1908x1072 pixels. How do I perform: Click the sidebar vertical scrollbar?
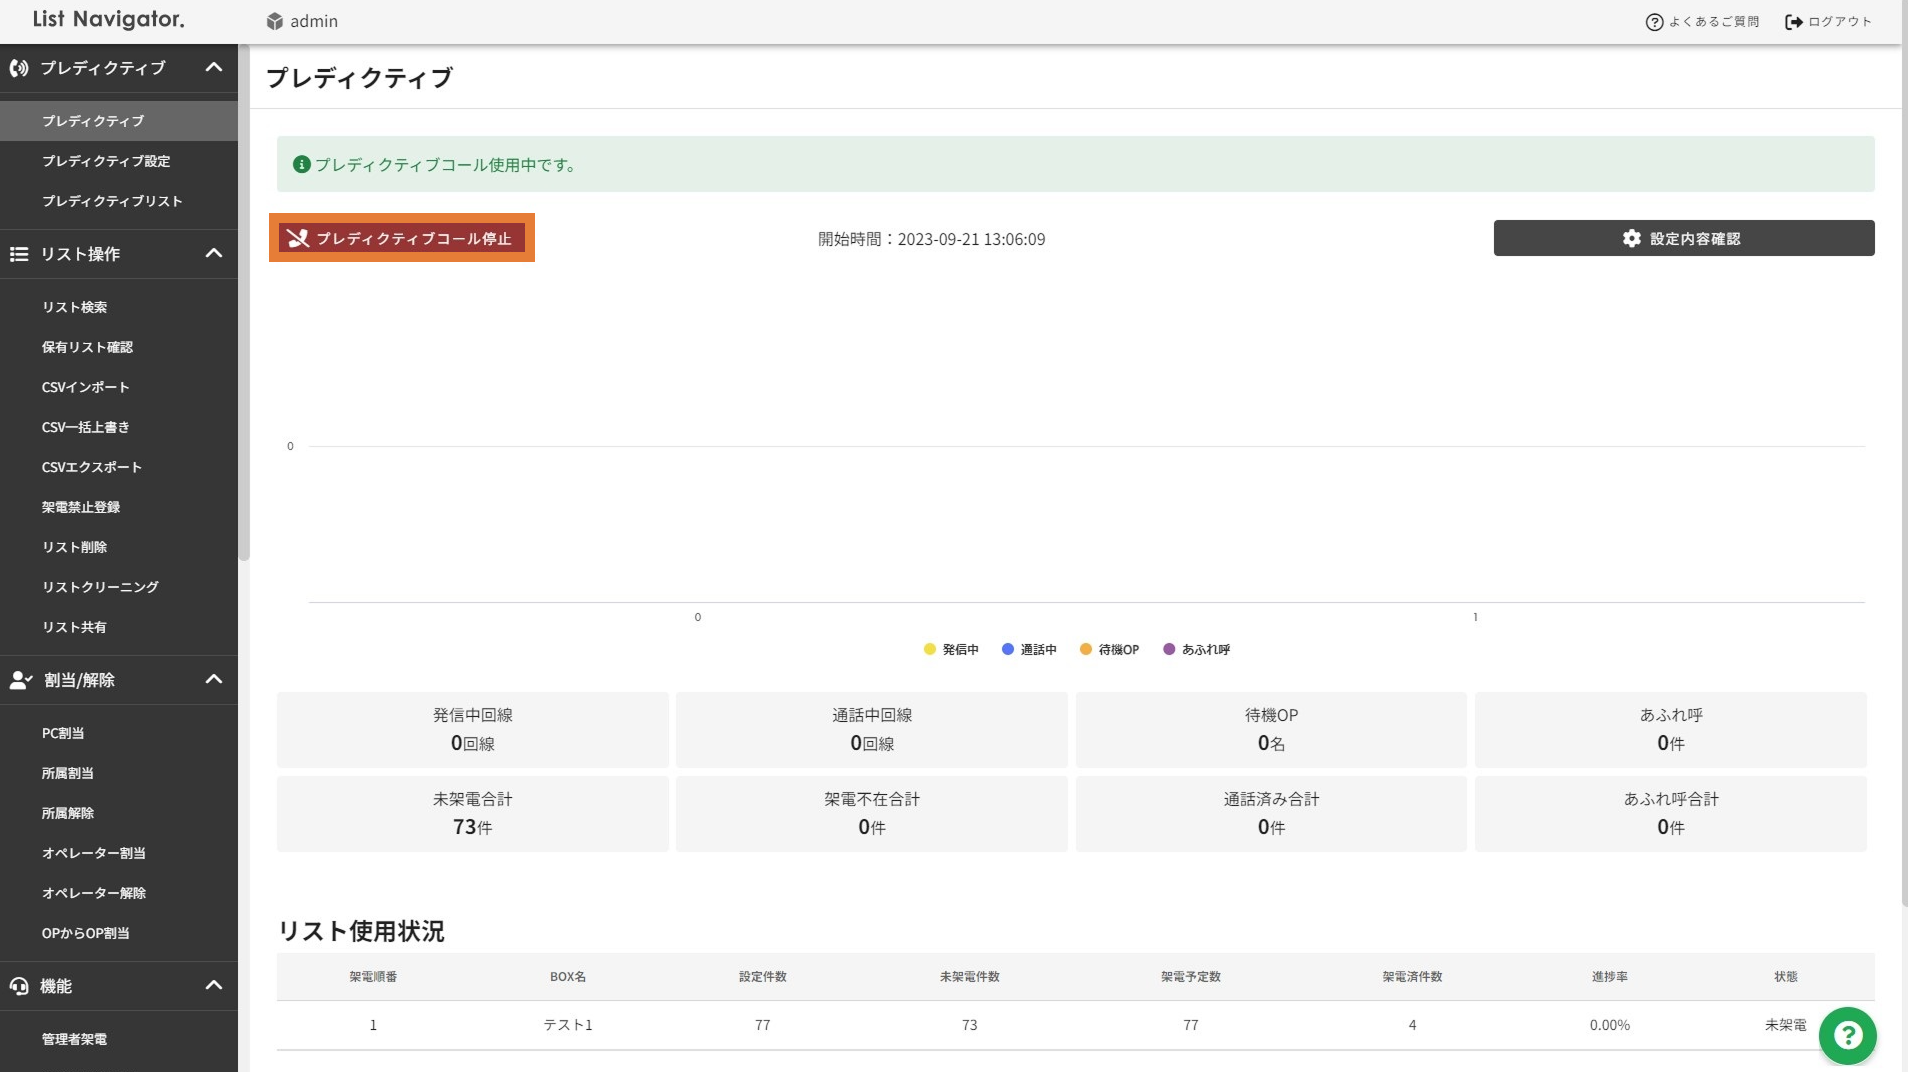coord(243,300)
